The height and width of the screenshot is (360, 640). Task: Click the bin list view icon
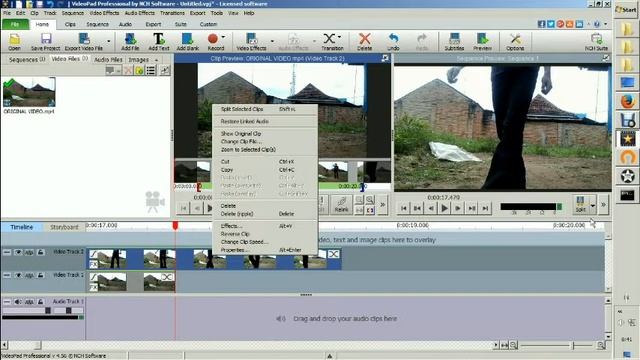pos(151,70)
